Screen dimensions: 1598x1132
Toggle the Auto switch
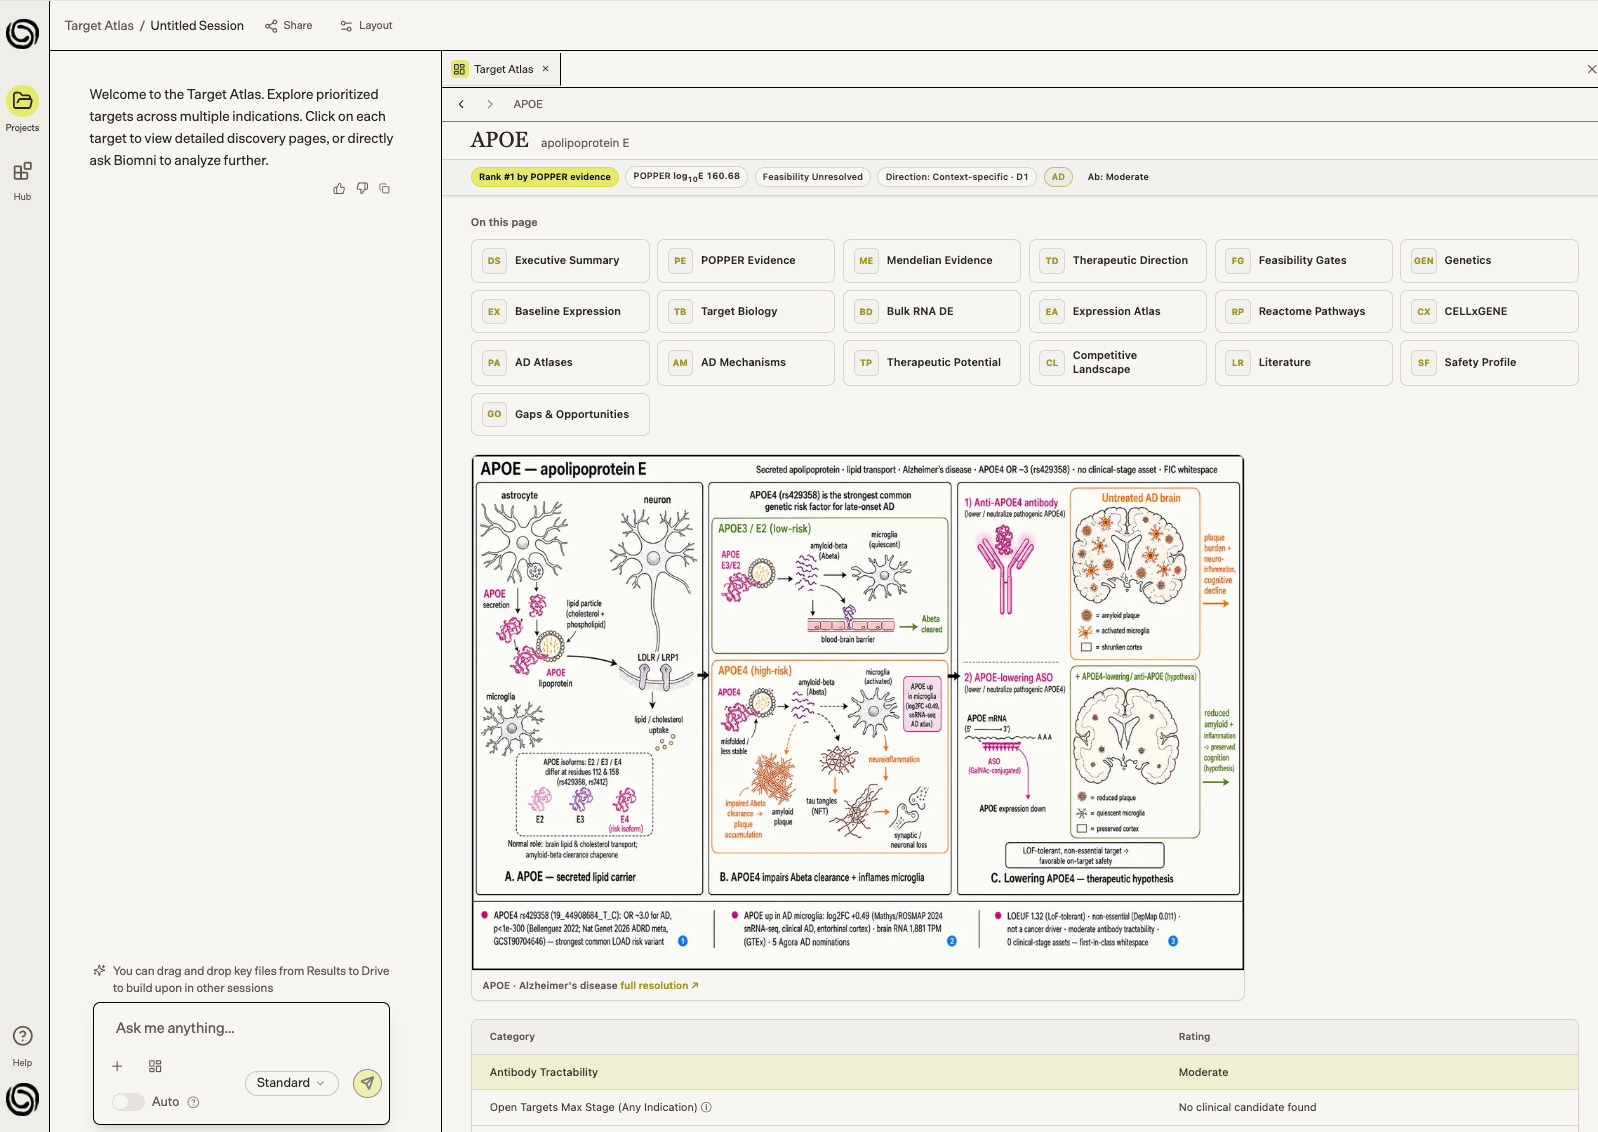[128, 1102]
